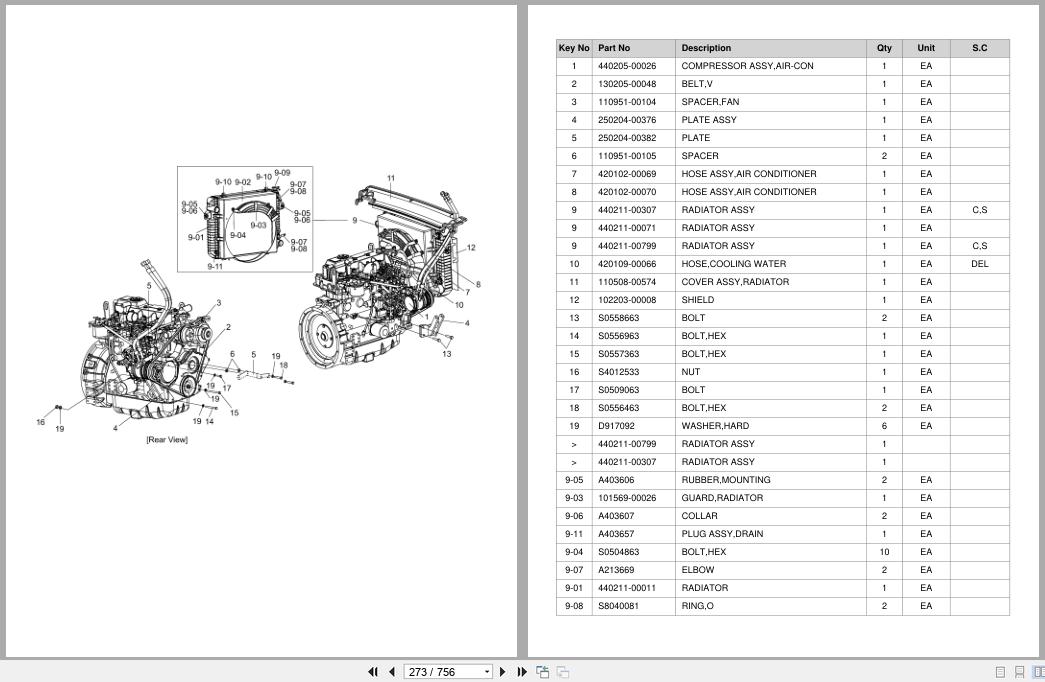
Task: Click the [Rear View] caption in diagram
Action: (167, 440)
